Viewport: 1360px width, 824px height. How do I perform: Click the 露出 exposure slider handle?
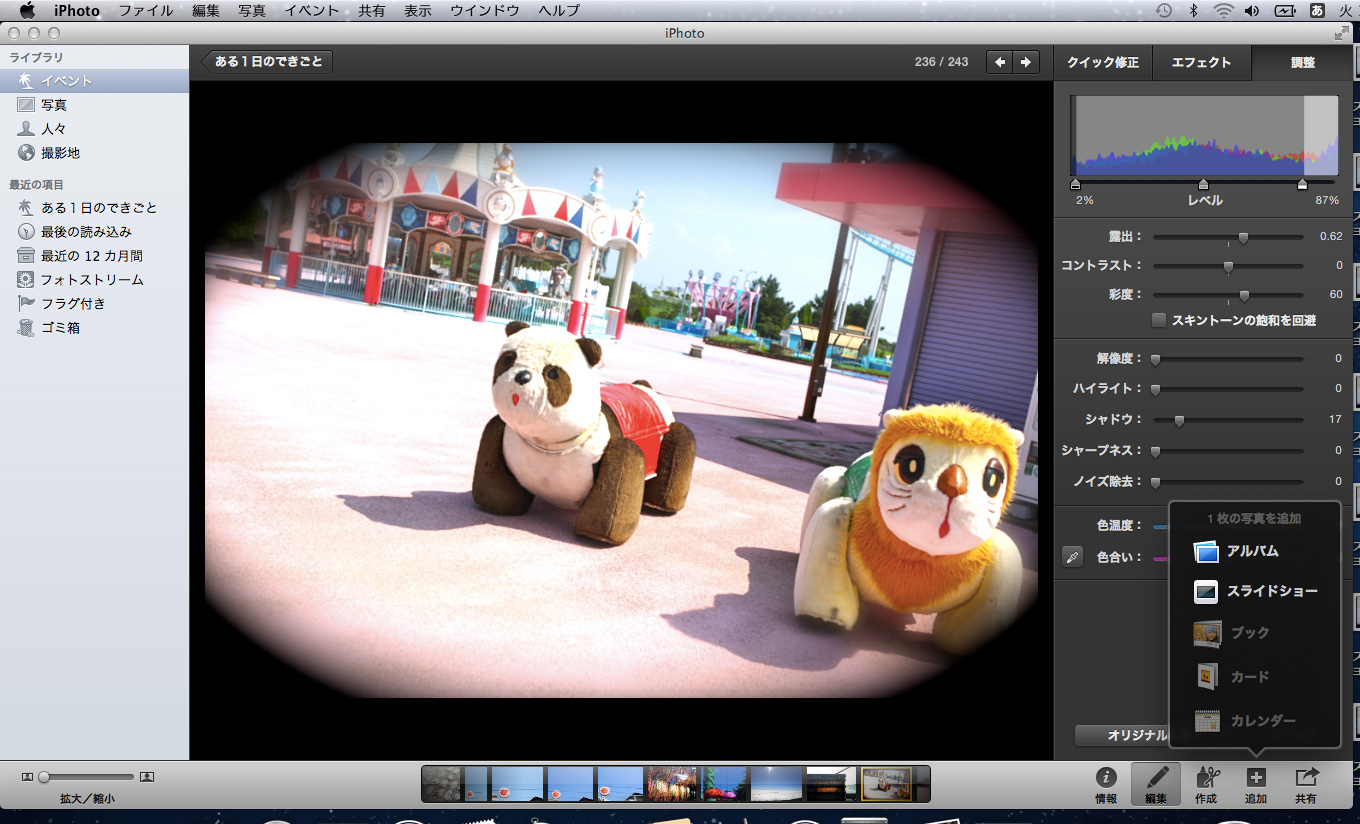(1243, 238)
